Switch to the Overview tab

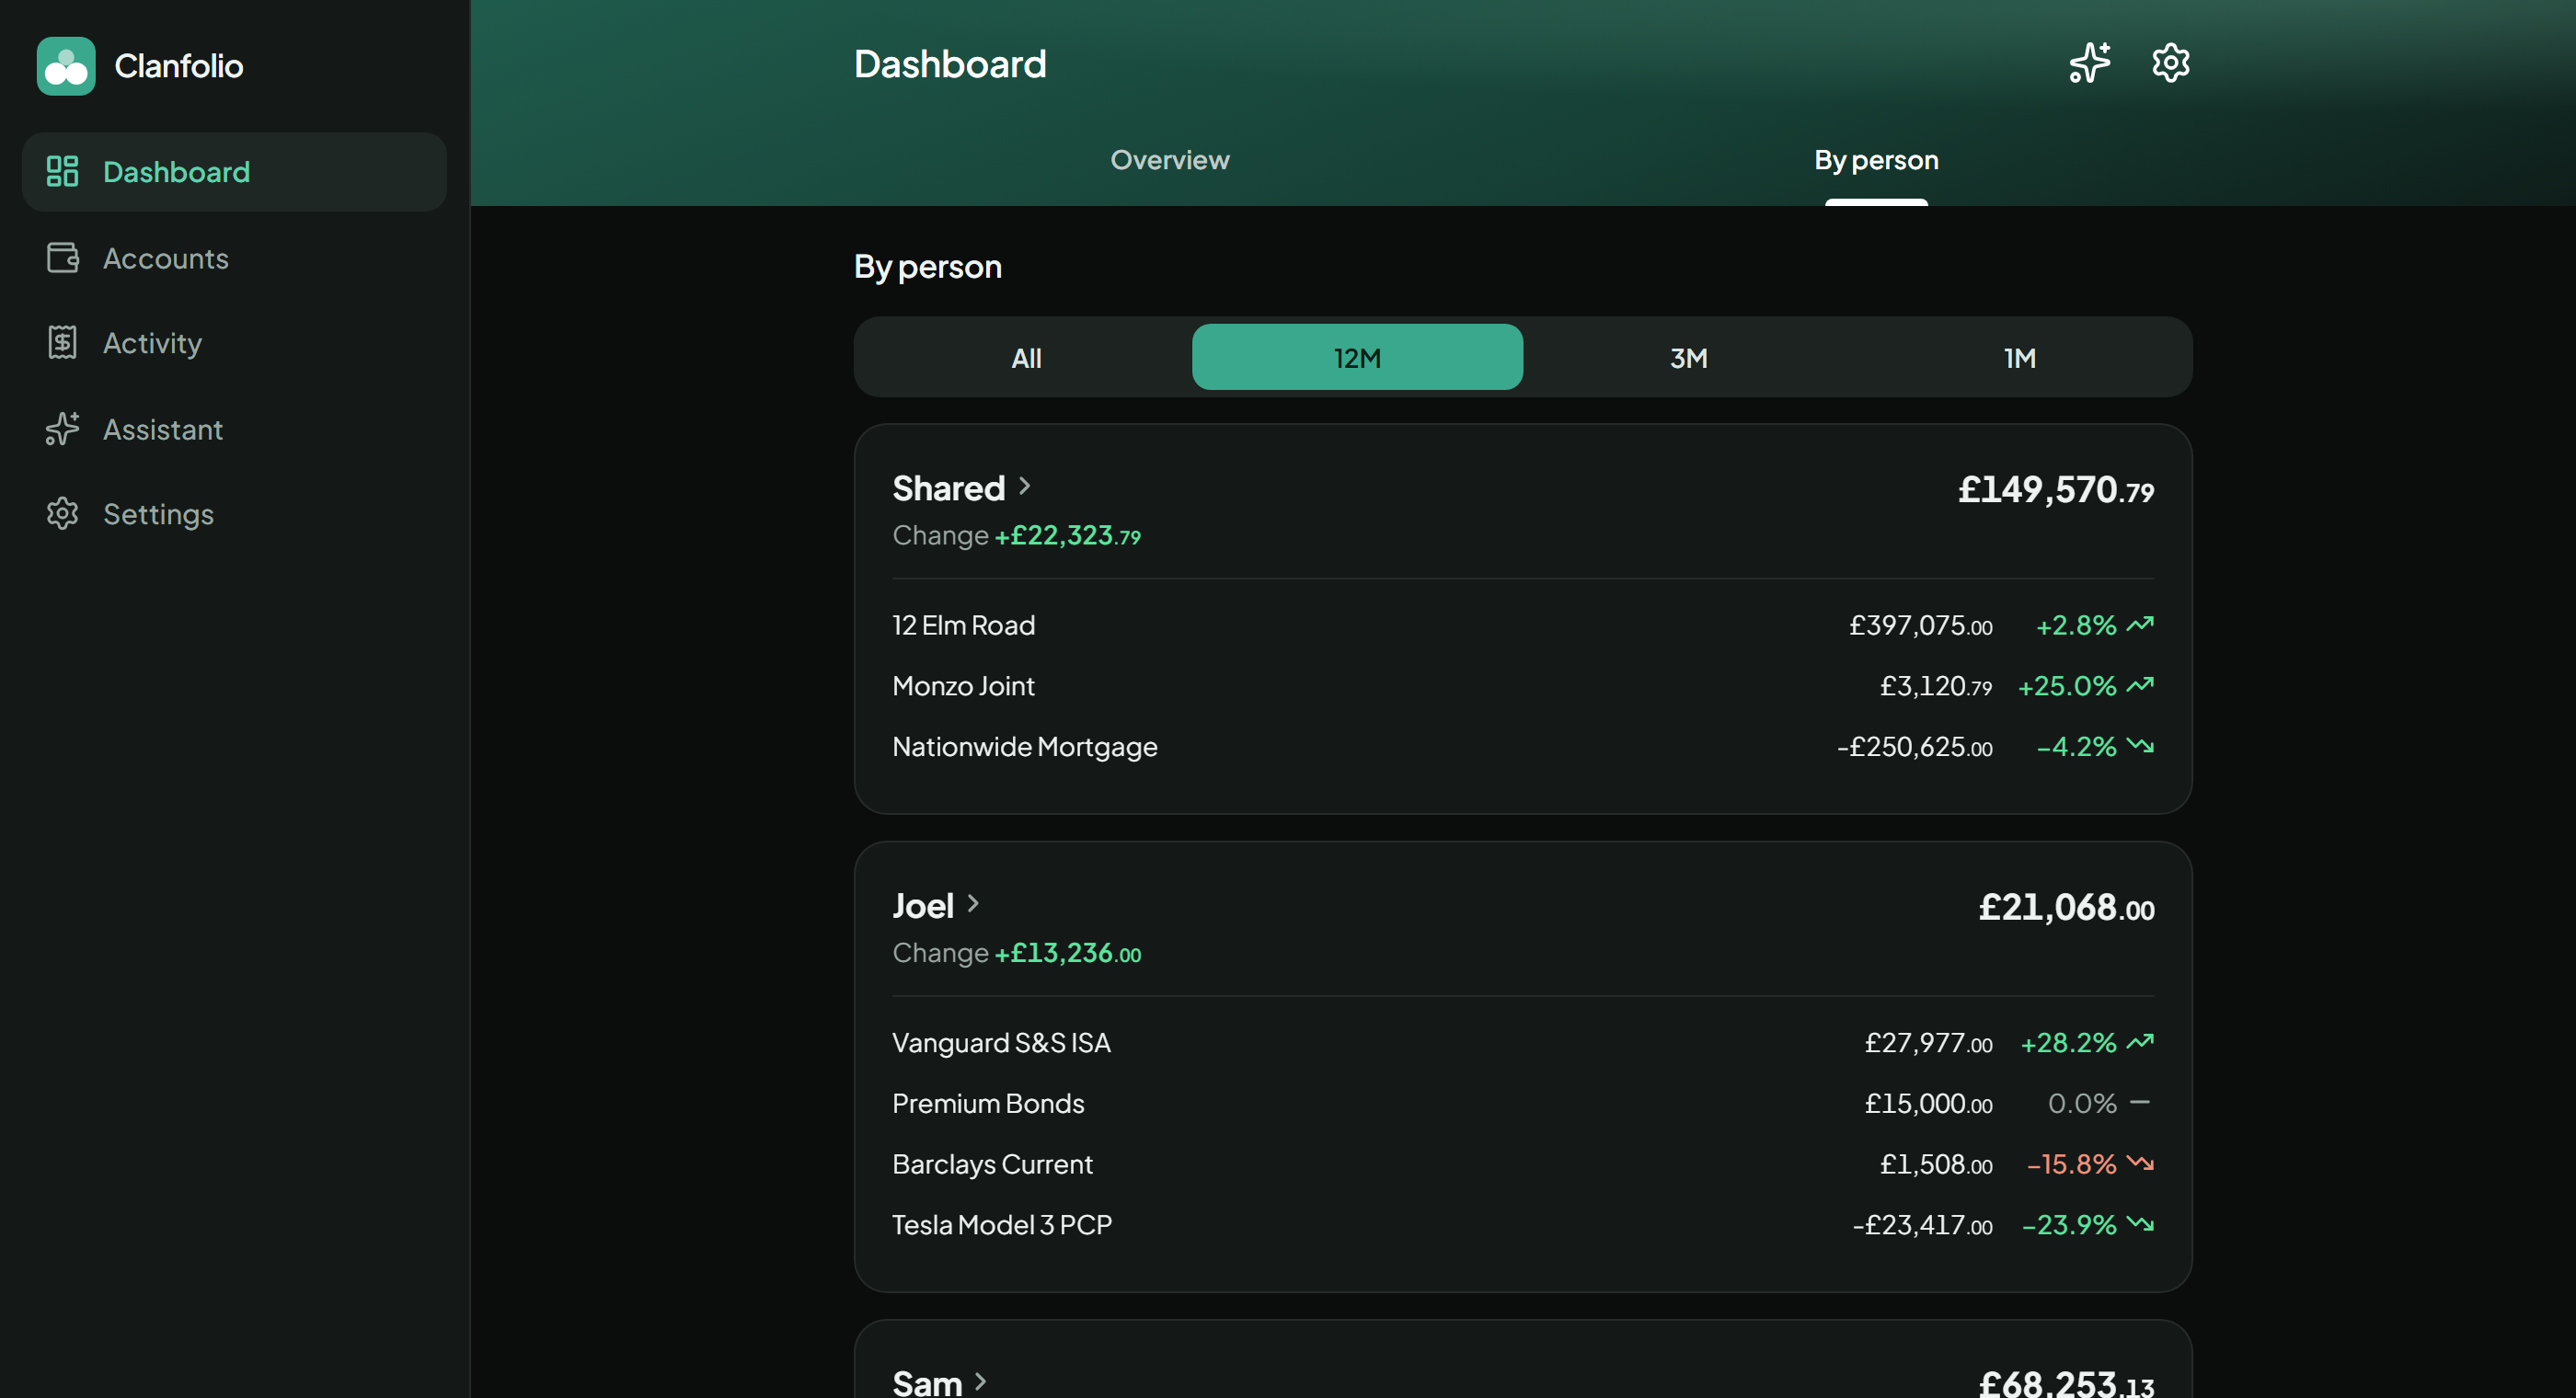(1169, 160)
